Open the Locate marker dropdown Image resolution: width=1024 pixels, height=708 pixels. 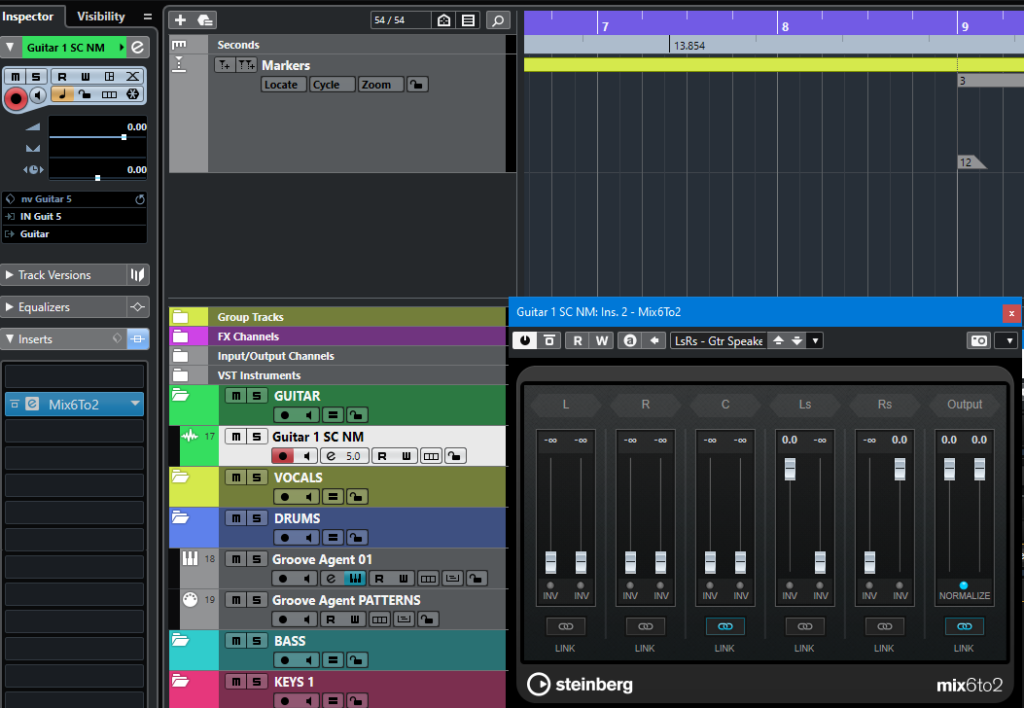(281, 84)
